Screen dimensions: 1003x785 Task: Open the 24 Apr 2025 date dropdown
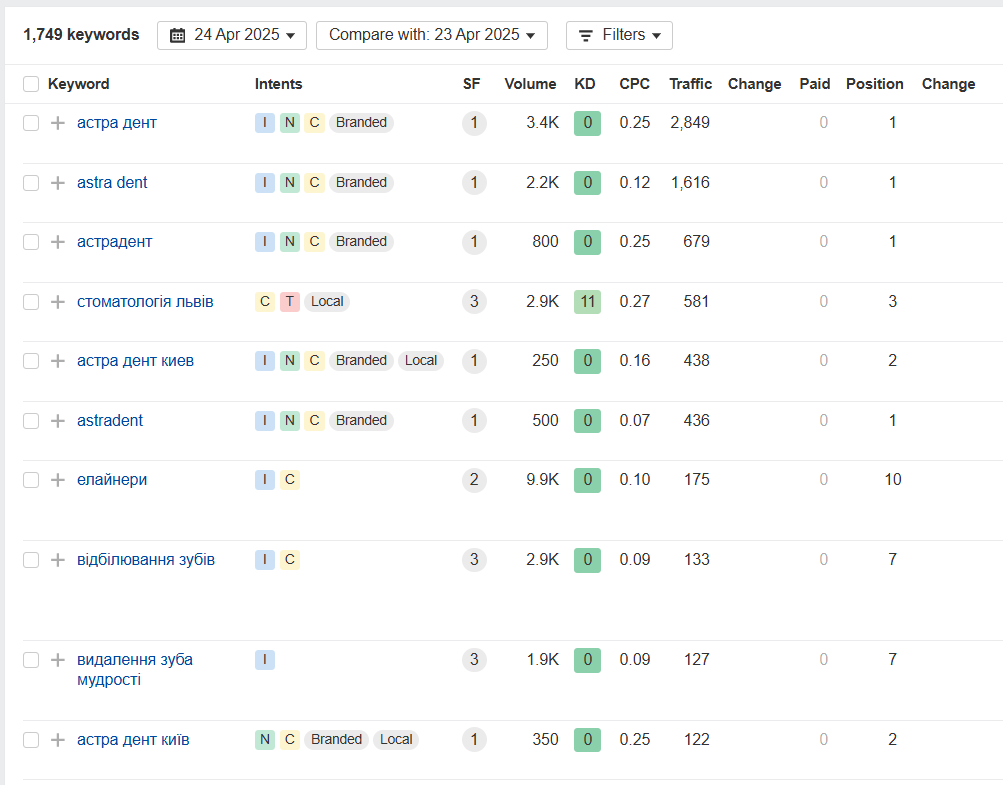(x=232, y=35)
